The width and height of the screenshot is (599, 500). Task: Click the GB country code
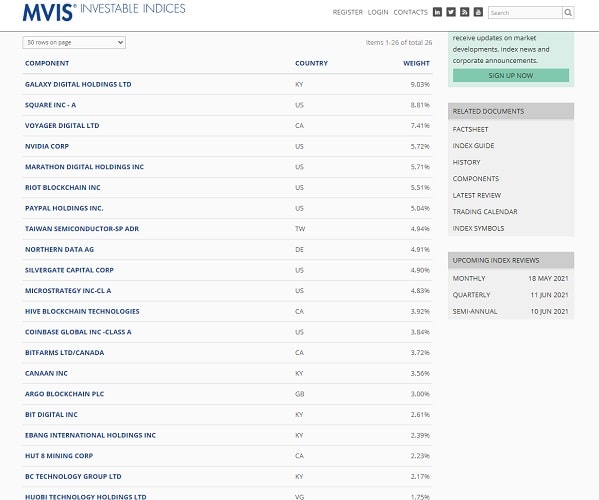point(300,394)
